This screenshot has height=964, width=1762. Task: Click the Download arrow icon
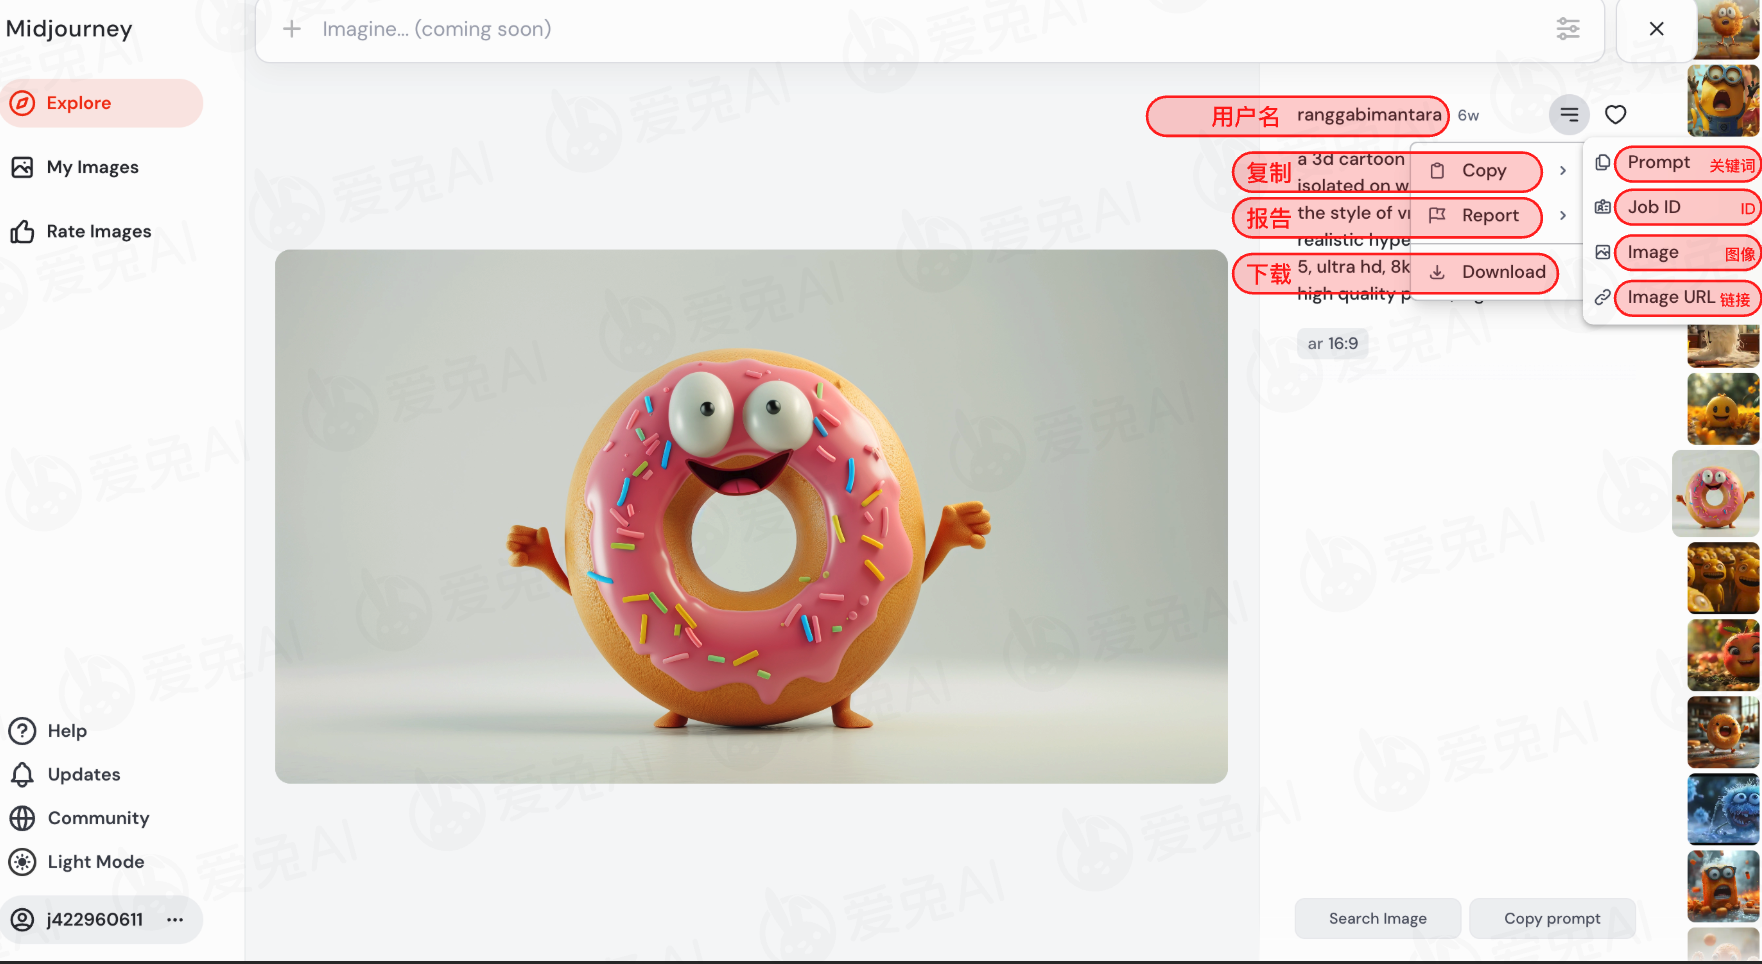point(1437,272)
